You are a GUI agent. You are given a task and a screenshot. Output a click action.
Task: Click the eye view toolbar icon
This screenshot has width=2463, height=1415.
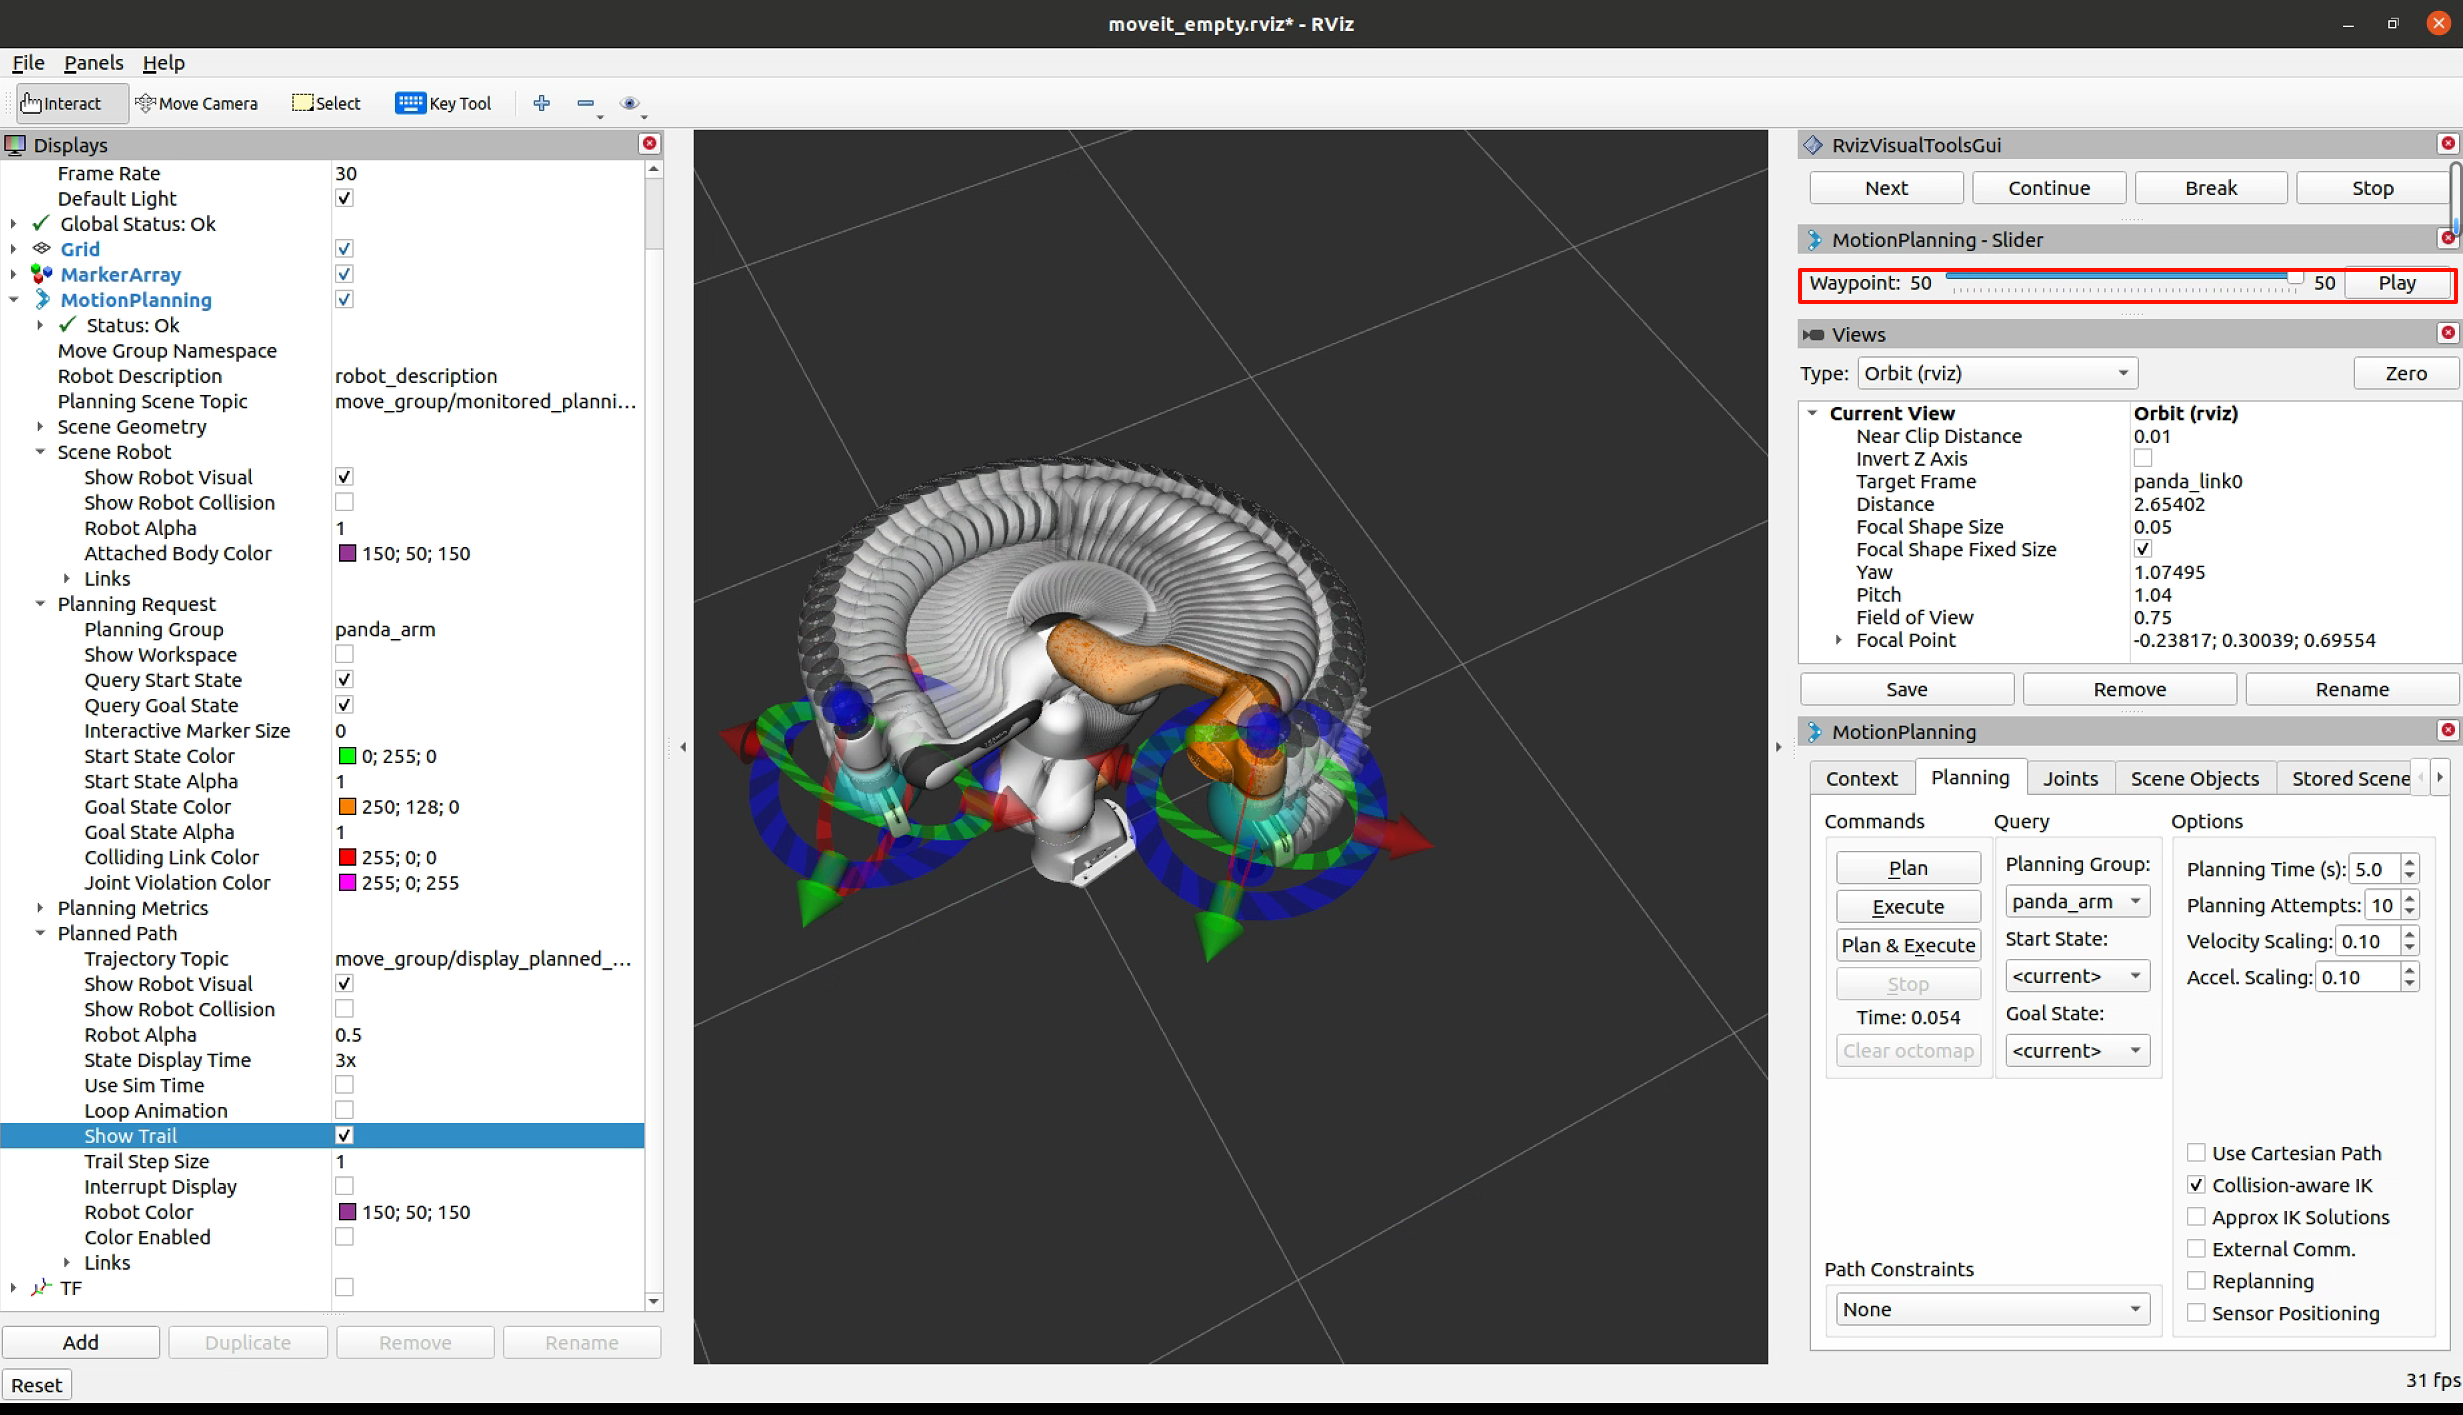click(629, 103)
